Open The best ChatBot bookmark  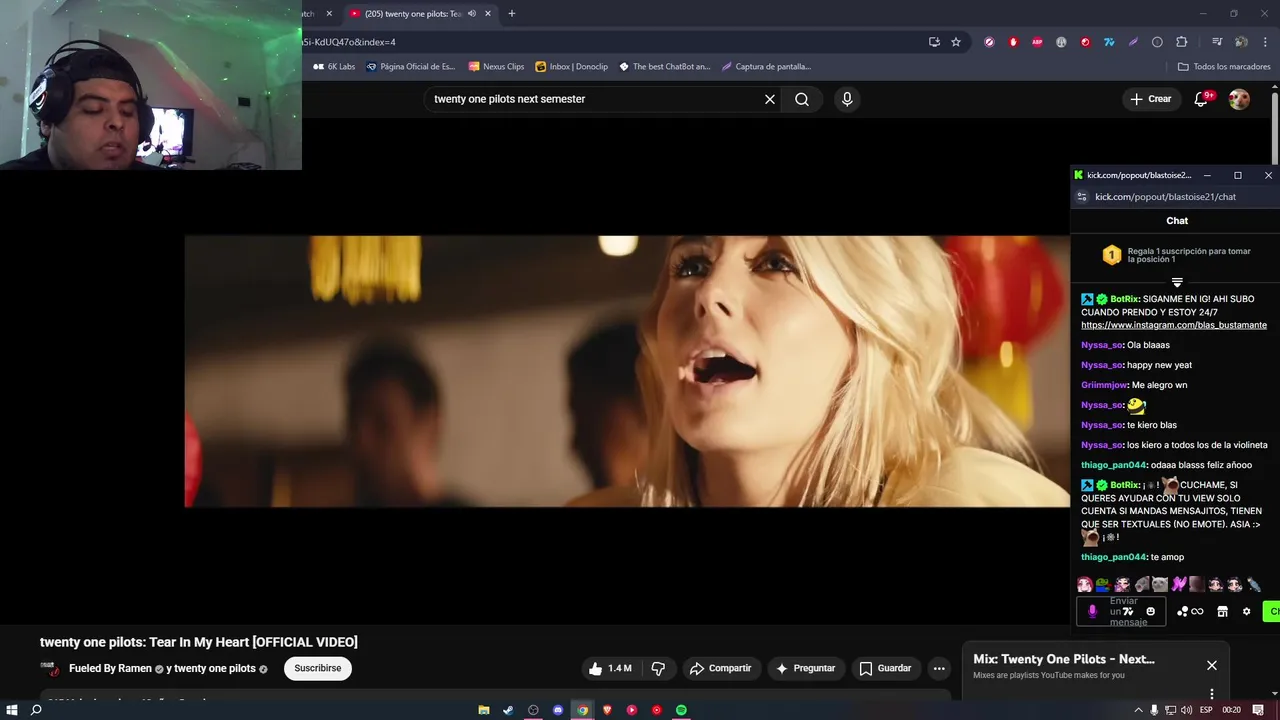coord(665,67)
